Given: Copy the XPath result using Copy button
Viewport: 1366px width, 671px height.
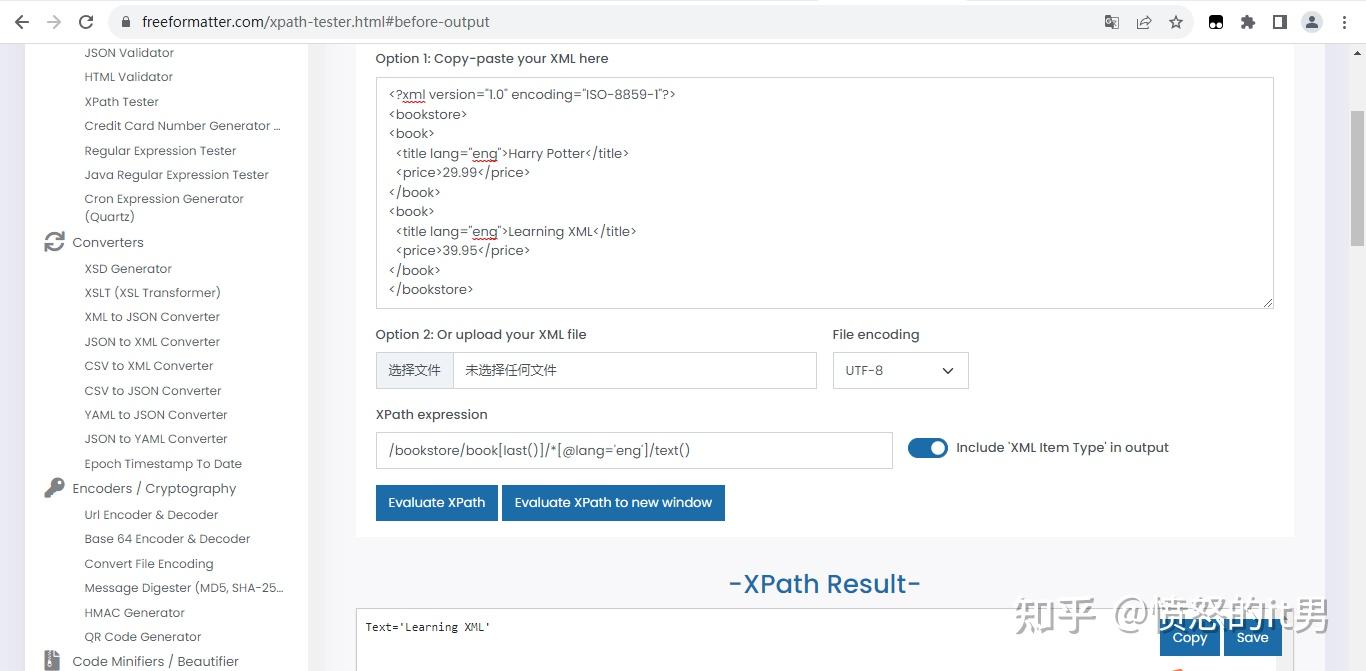Looking at the screenshot, I should click(1189, 637).
